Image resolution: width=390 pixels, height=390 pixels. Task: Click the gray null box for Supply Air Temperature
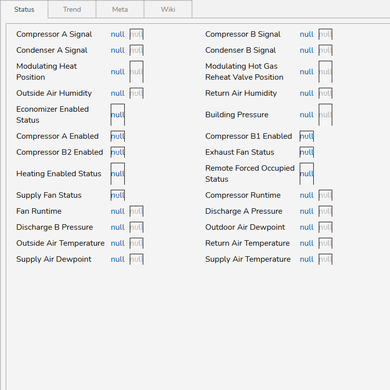pyautogui.click(x=325, y=259)
